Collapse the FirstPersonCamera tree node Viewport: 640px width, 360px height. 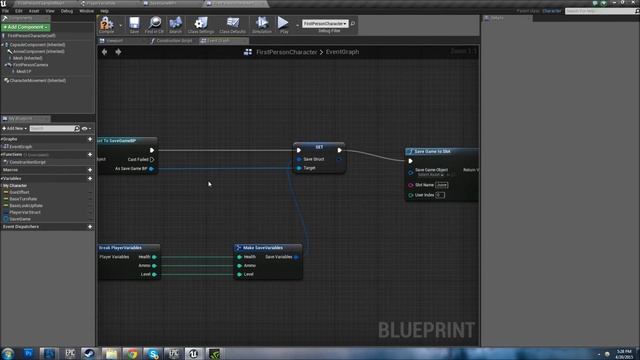tap(6, 65)
